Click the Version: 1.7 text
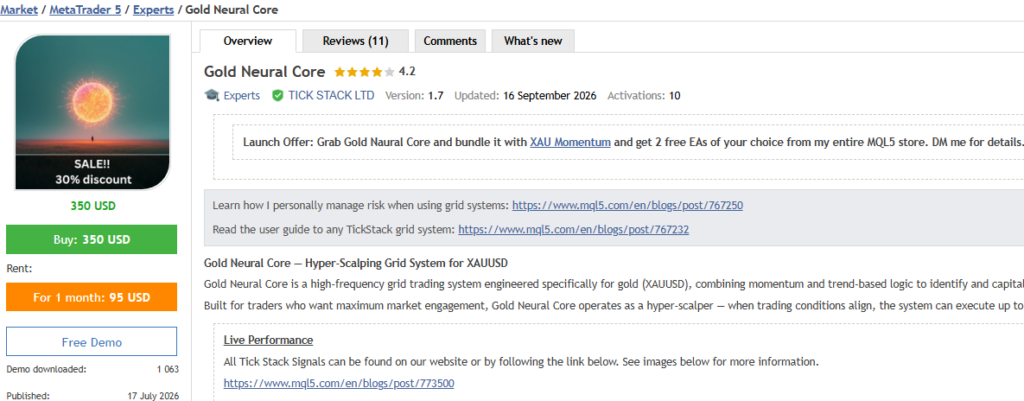The width and height of the screenshot is (1024, 401). point(414,95)
